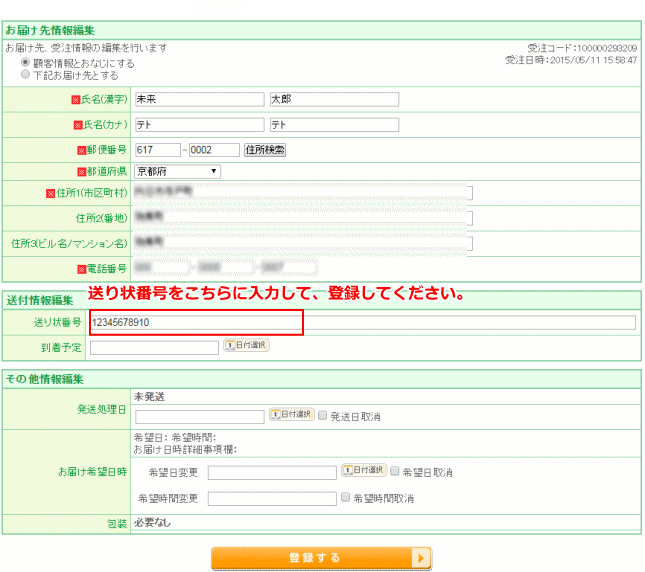Select '顧客情報とおなじにする' radio option
This screenshot has width=645, height=572.
[x=26, y=63]
